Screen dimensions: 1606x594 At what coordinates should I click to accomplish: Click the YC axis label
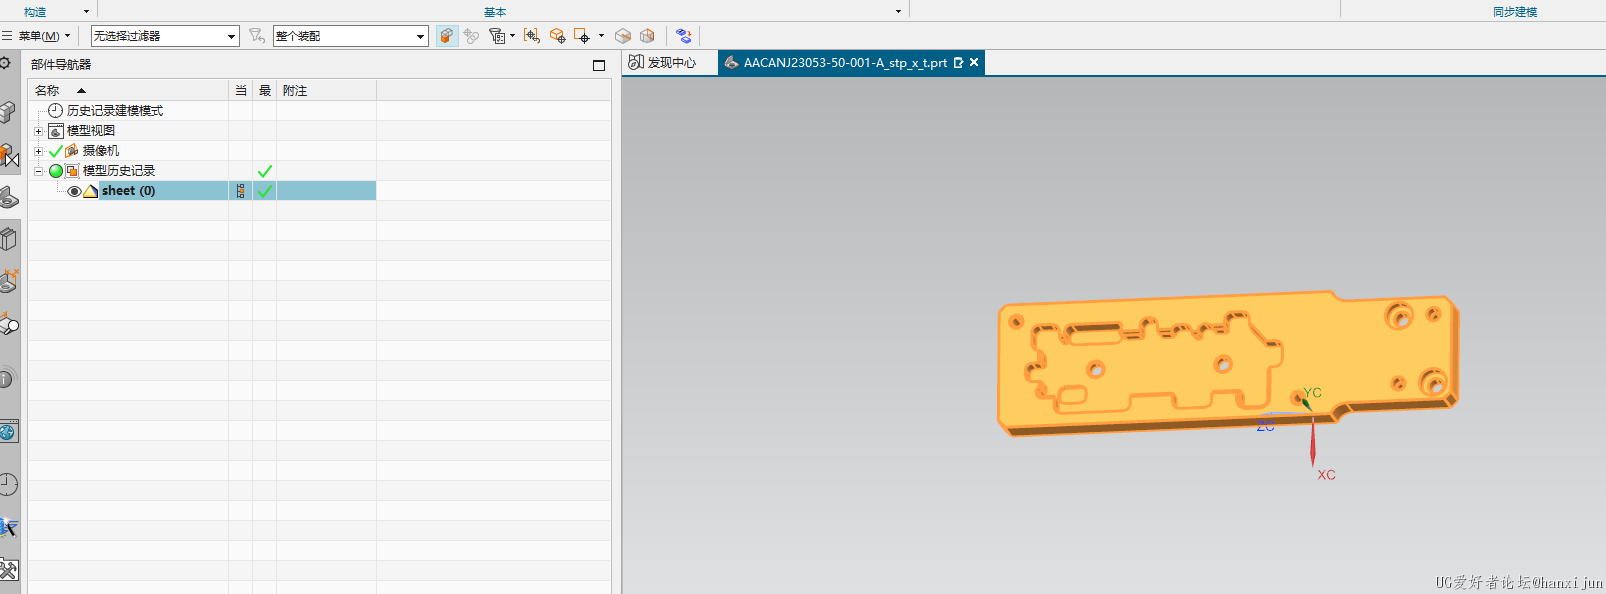(1313, 393)
